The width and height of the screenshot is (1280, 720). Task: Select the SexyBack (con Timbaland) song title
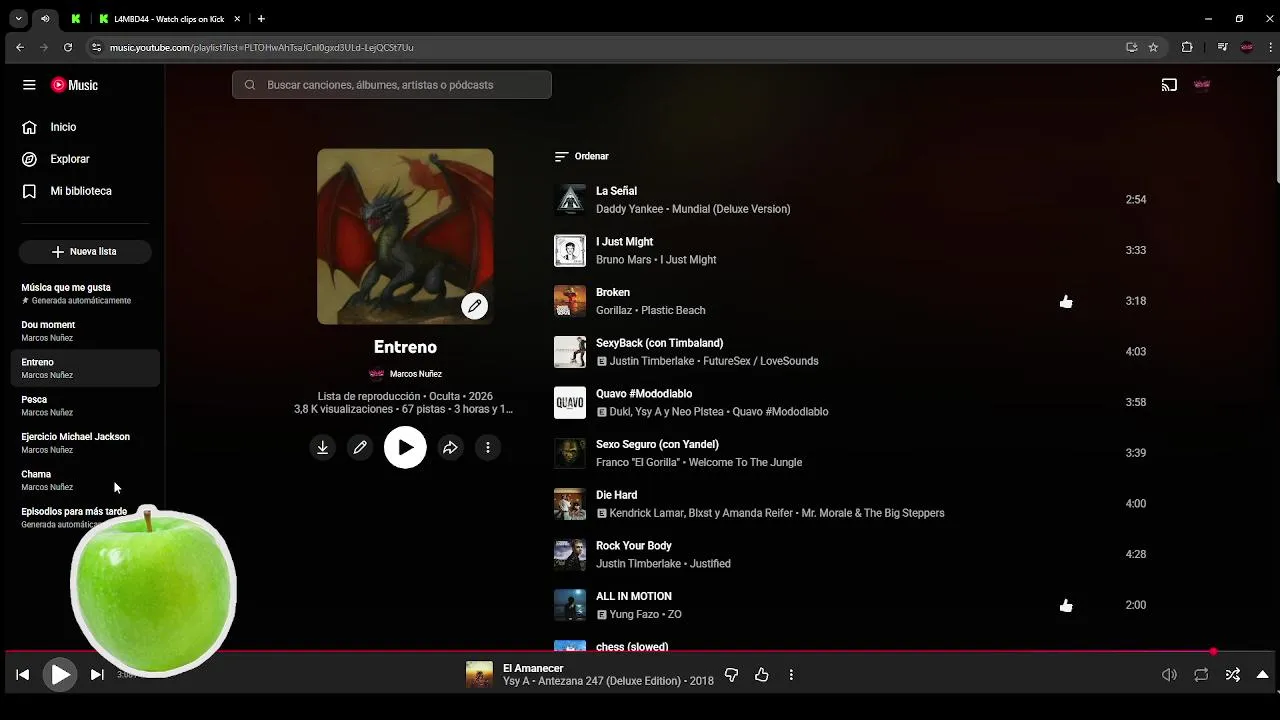[x=659, y=343]
